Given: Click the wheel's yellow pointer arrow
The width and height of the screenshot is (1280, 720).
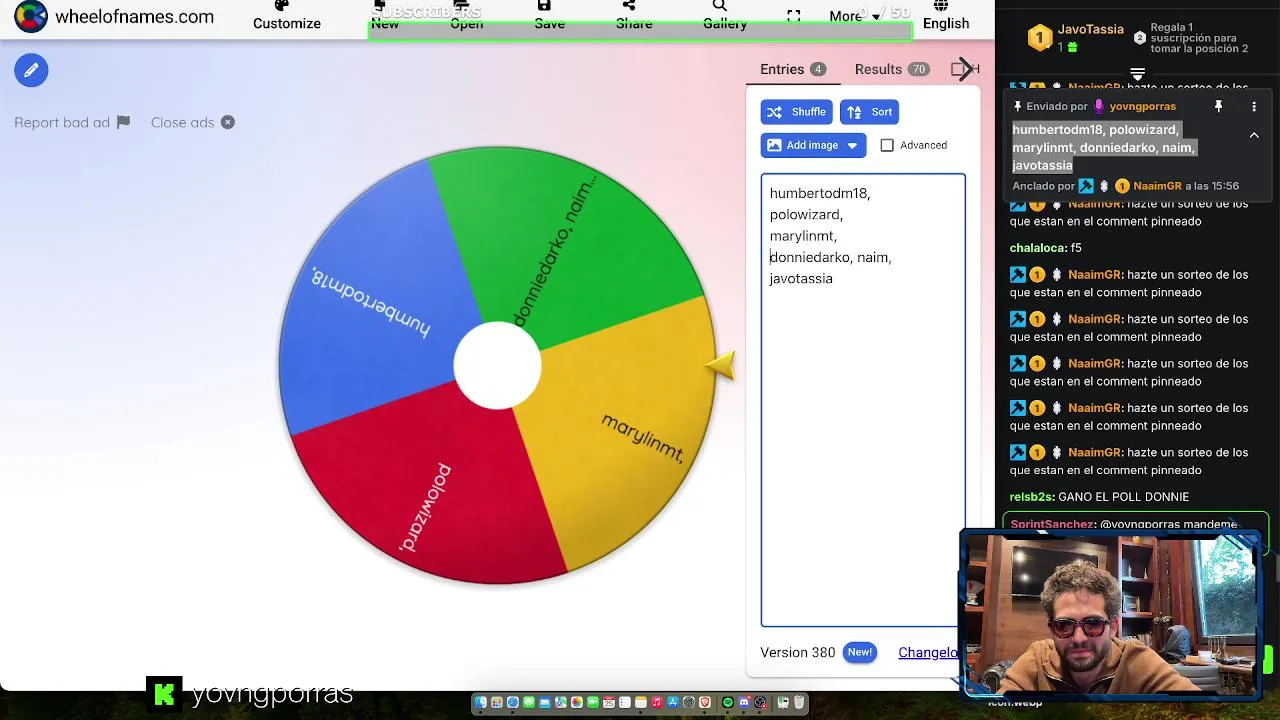Looking at the screenshot, I should tap(722, 366).
